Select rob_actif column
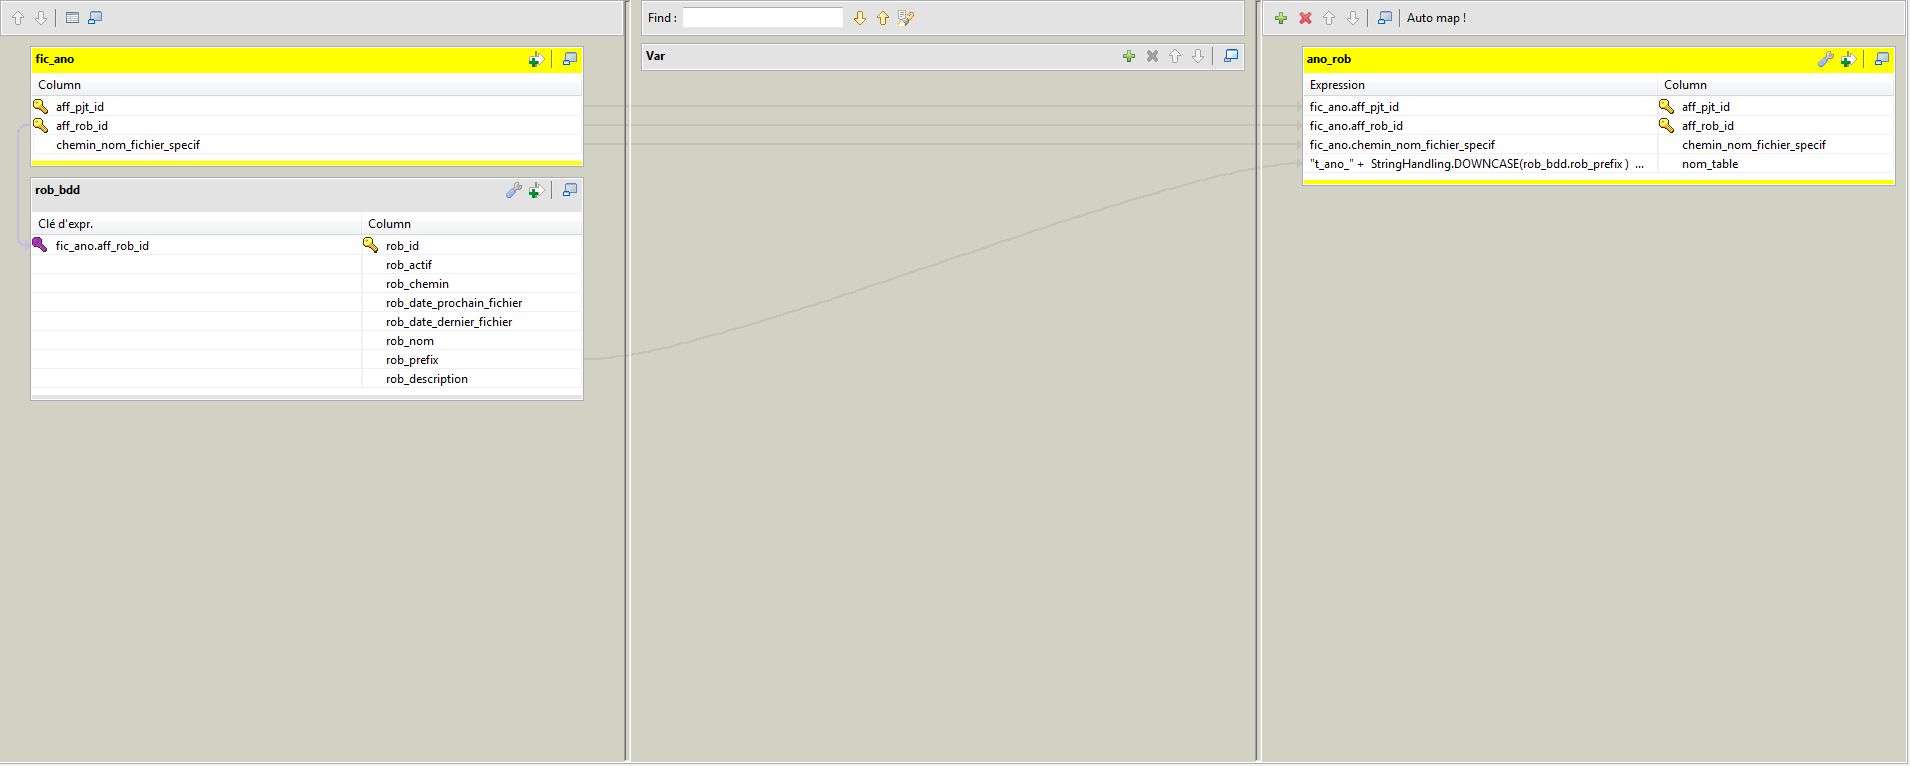Image resolution: width=1910 pixels, height=766 pixels. point(472,265)
